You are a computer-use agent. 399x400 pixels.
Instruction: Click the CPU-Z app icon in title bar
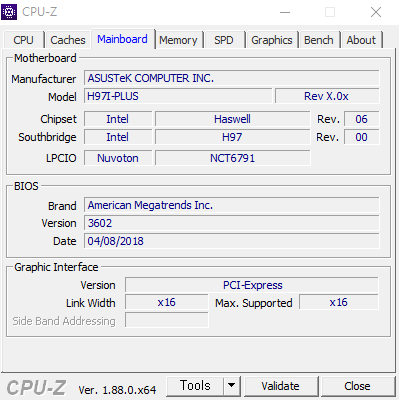pyautogui.click(x=9, y=12)
